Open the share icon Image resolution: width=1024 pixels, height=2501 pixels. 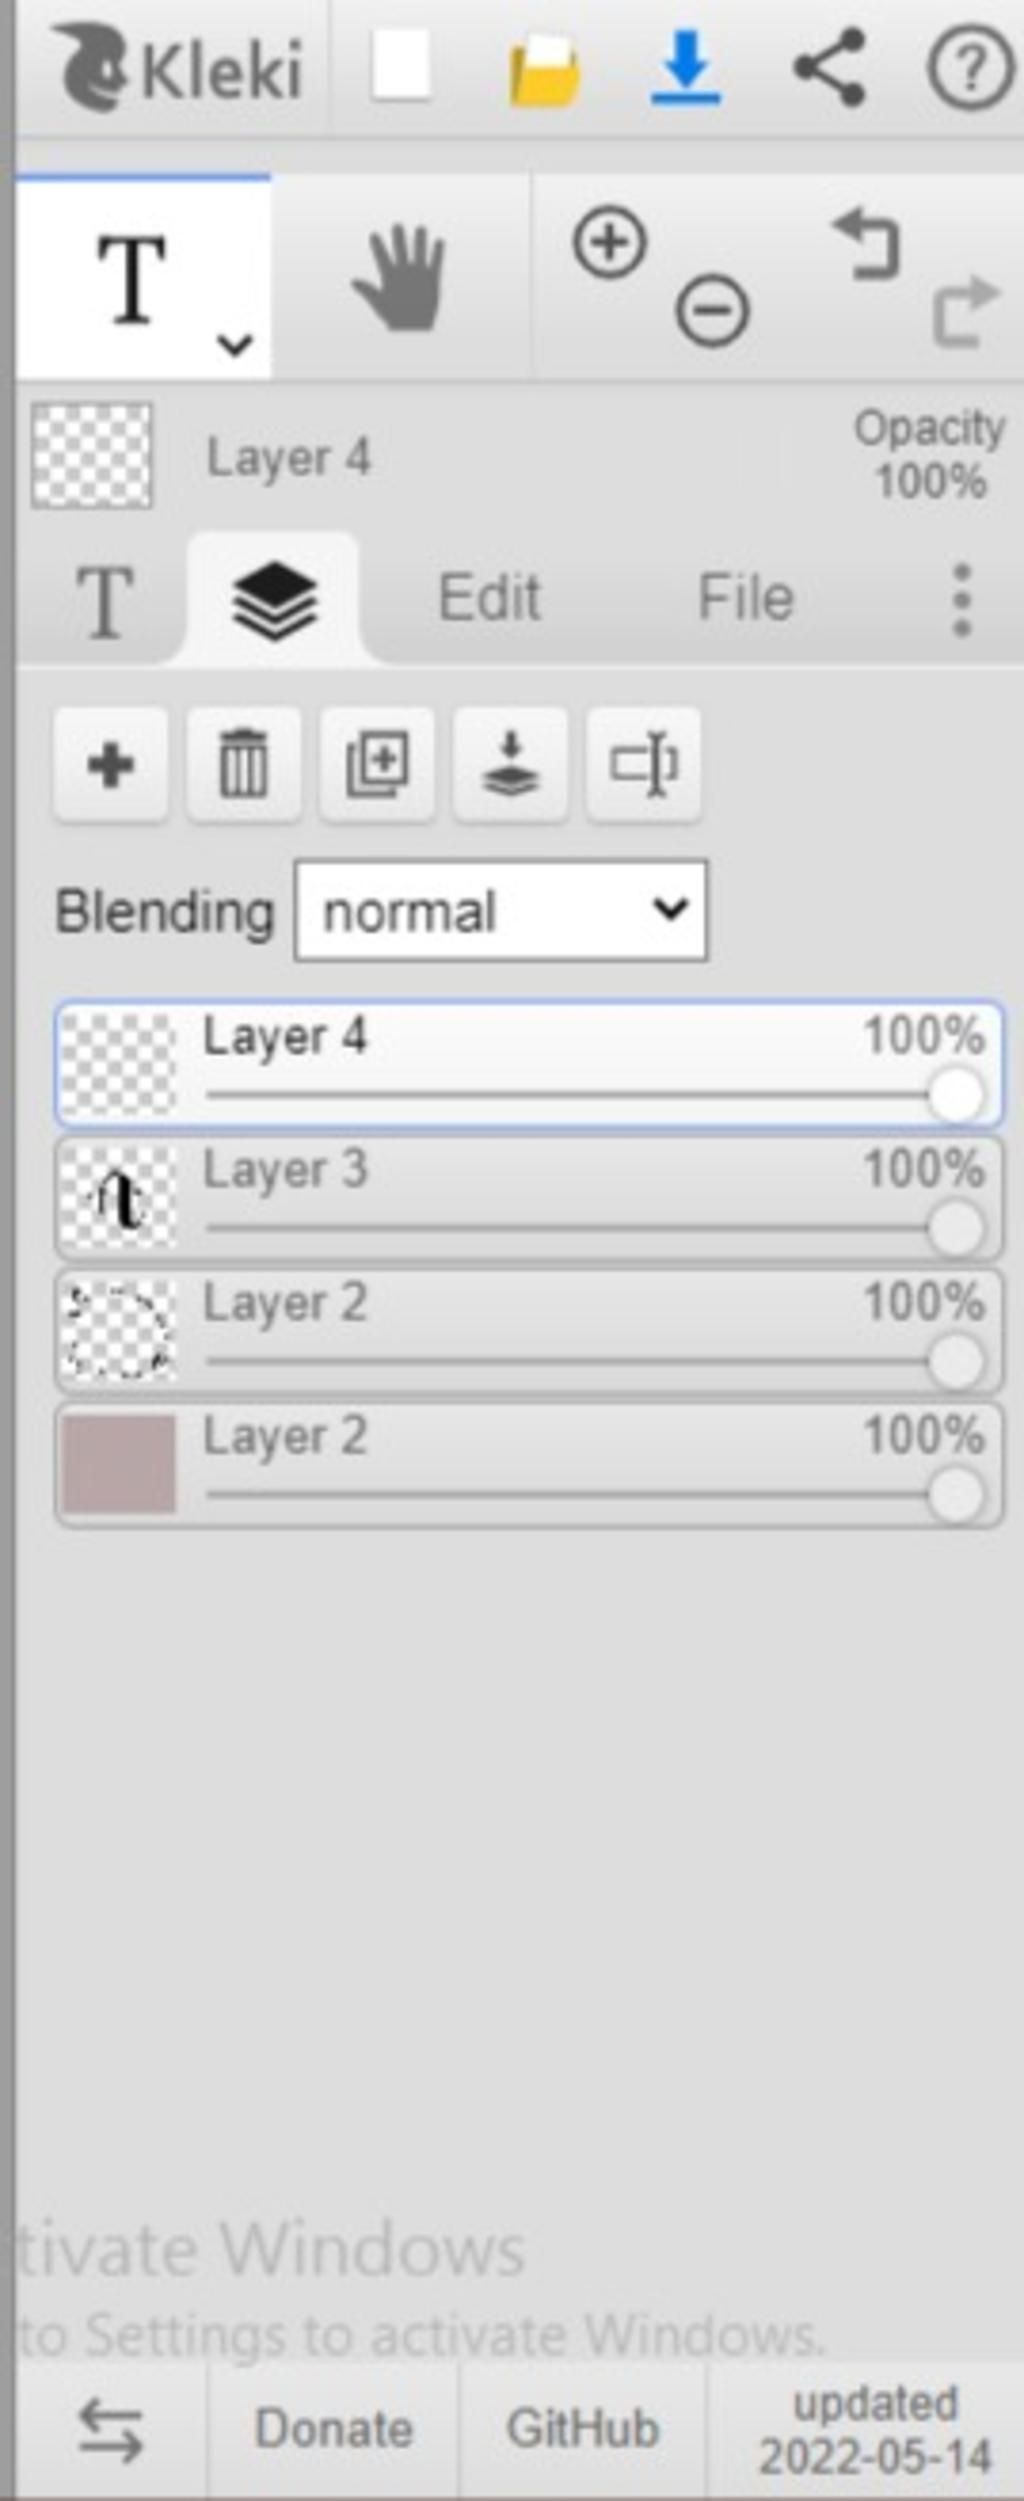click(829, 68)
